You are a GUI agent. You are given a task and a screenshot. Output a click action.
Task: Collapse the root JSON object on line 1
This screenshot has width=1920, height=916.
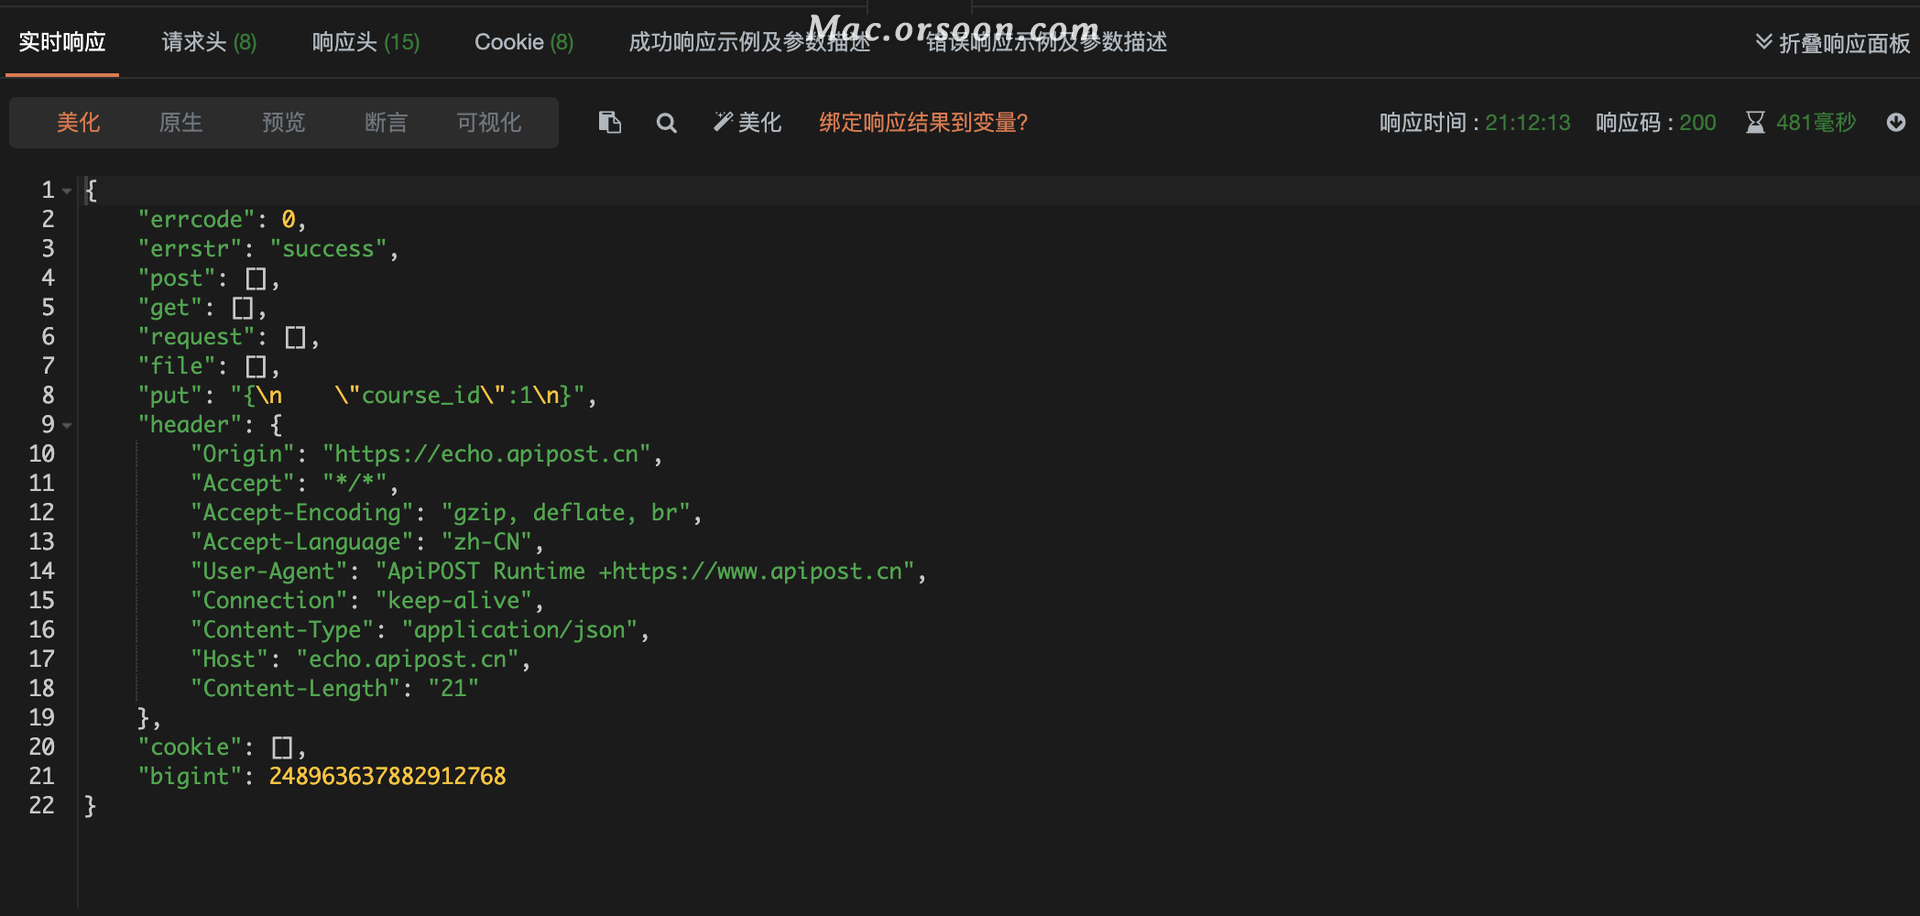(x=67, y=190)
